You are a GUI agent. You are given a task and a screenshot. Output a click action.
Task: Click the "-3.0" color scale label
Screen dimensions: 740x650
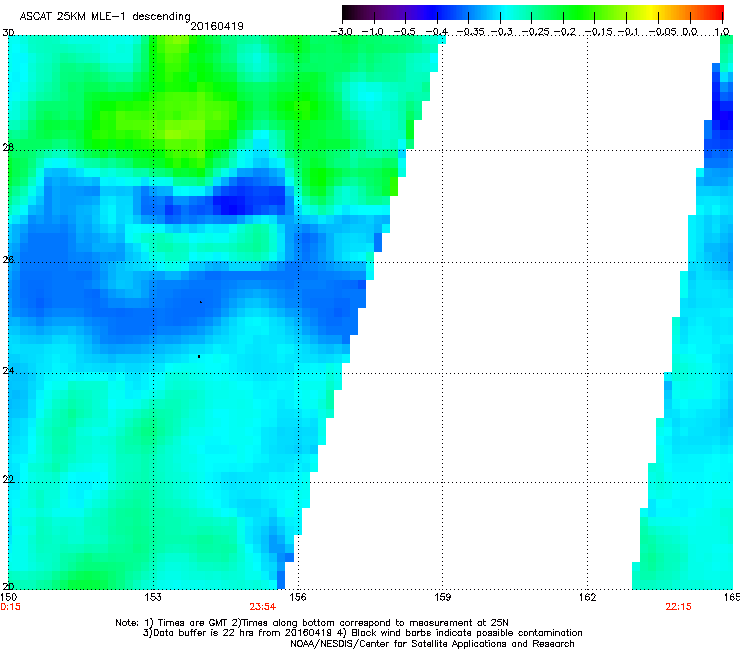341,32
